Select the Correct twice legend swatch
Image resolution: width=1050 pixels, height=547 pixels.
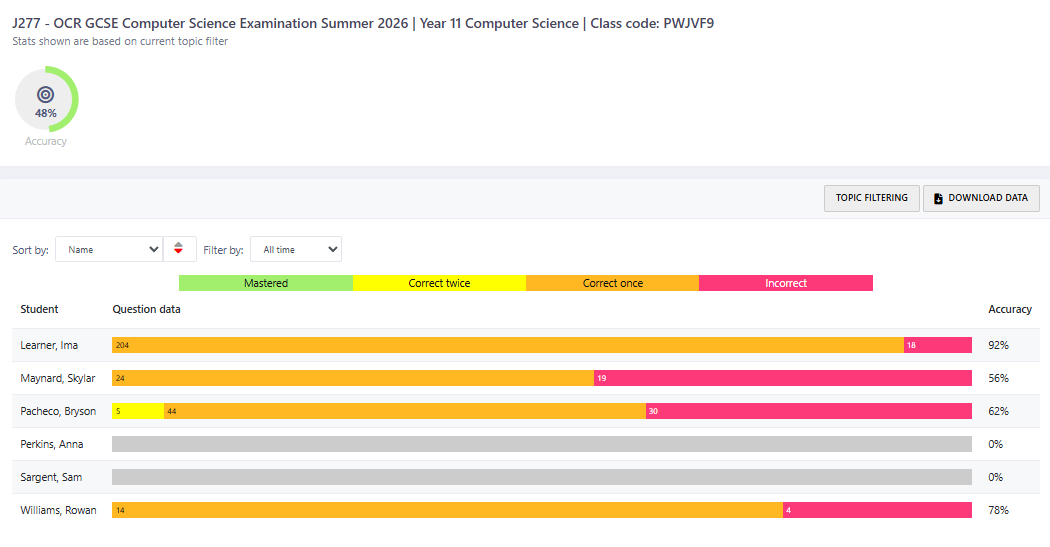pos(439,283)
